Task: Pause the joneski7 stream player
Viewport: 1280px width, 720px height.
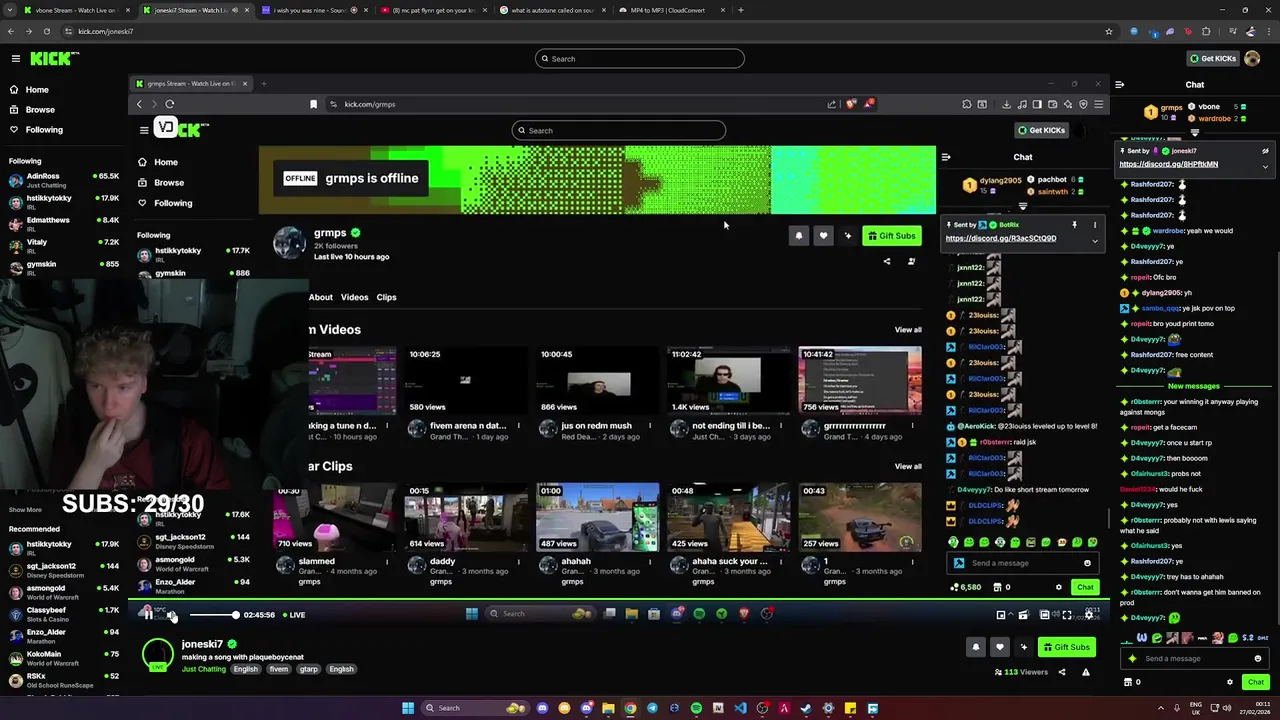Action: (147, 614)
